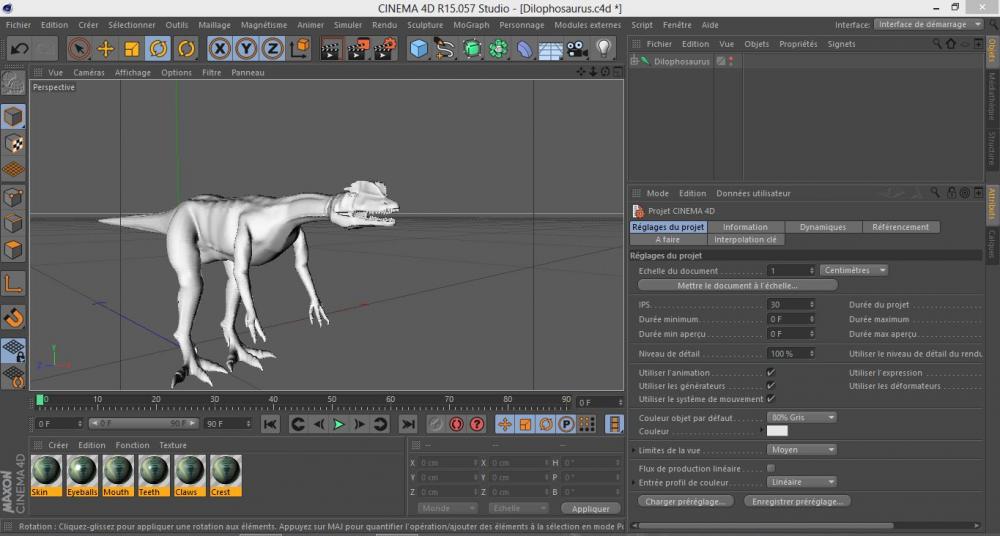Open the 80% Gris default color dropdown
Image resolution: width=1000 pixels, height=536 pixels.
(802, 417)
